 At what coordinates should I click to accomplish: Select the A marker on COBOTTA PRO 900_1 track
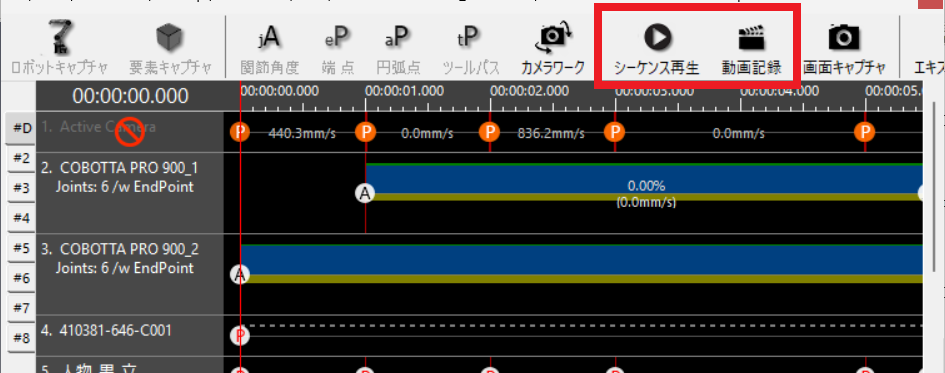(365, 193)
